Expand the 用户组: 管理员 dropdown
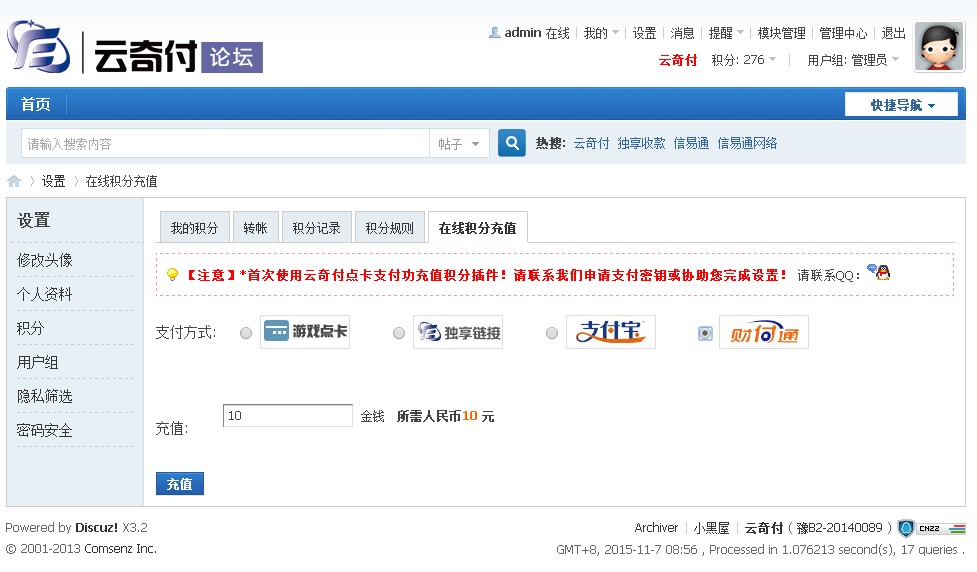The width and height of the screenshot is (977, 572). point(853,60)
